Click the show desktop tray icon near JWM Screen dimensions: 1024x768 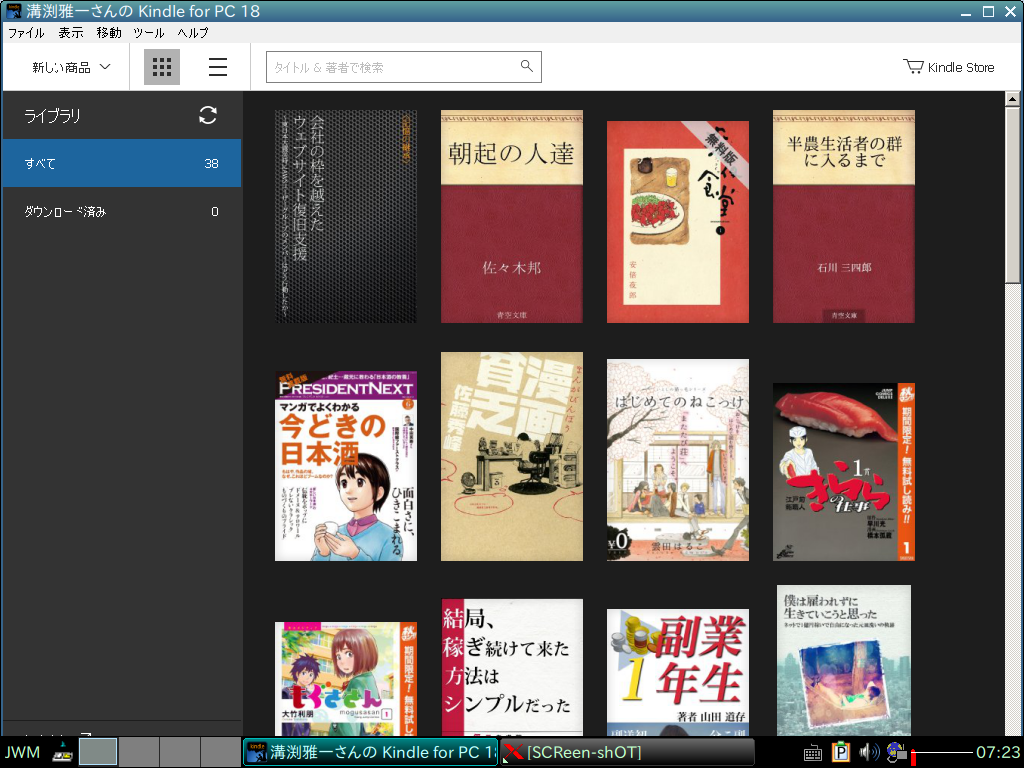pos(63,752)
